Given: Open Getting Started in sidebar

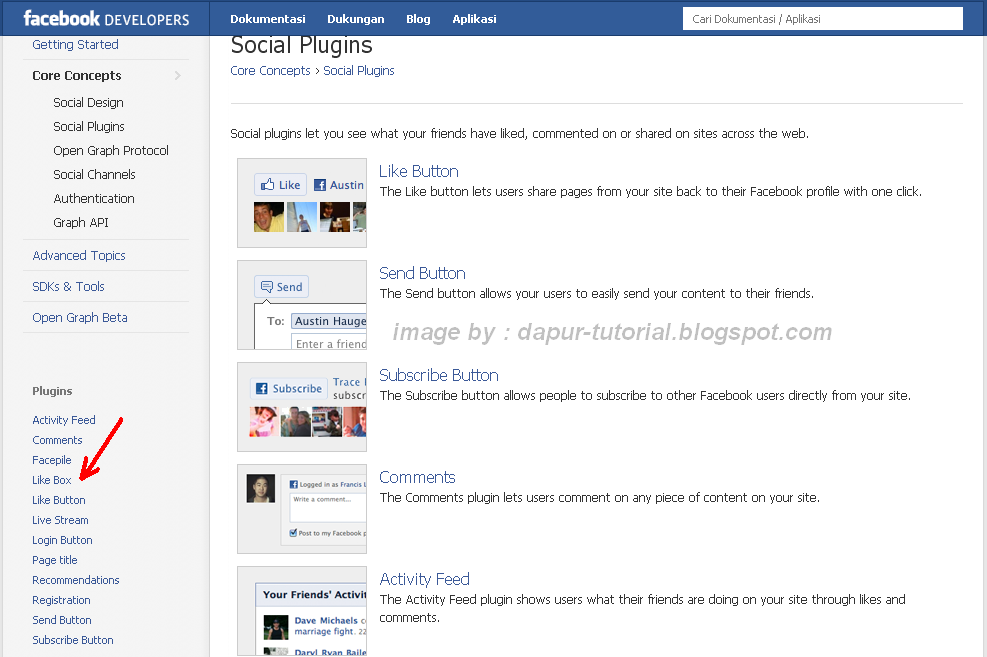Looking at the screenshot, I should click(x=76, y=45).
